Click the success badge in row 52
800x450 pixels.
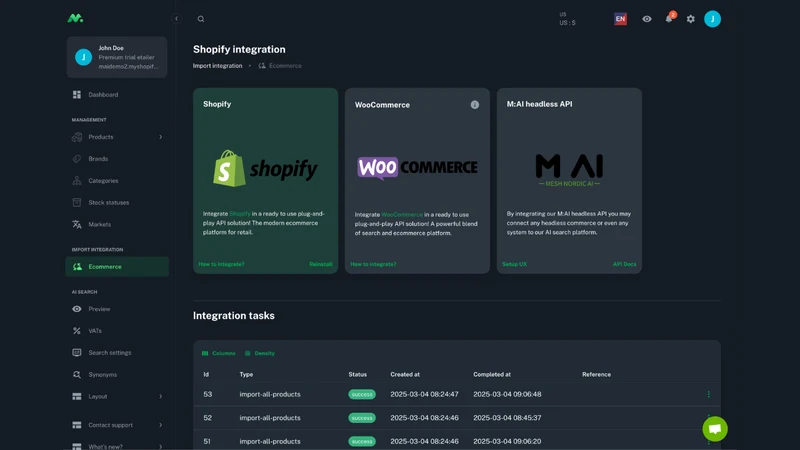click(x=362, y=418)
